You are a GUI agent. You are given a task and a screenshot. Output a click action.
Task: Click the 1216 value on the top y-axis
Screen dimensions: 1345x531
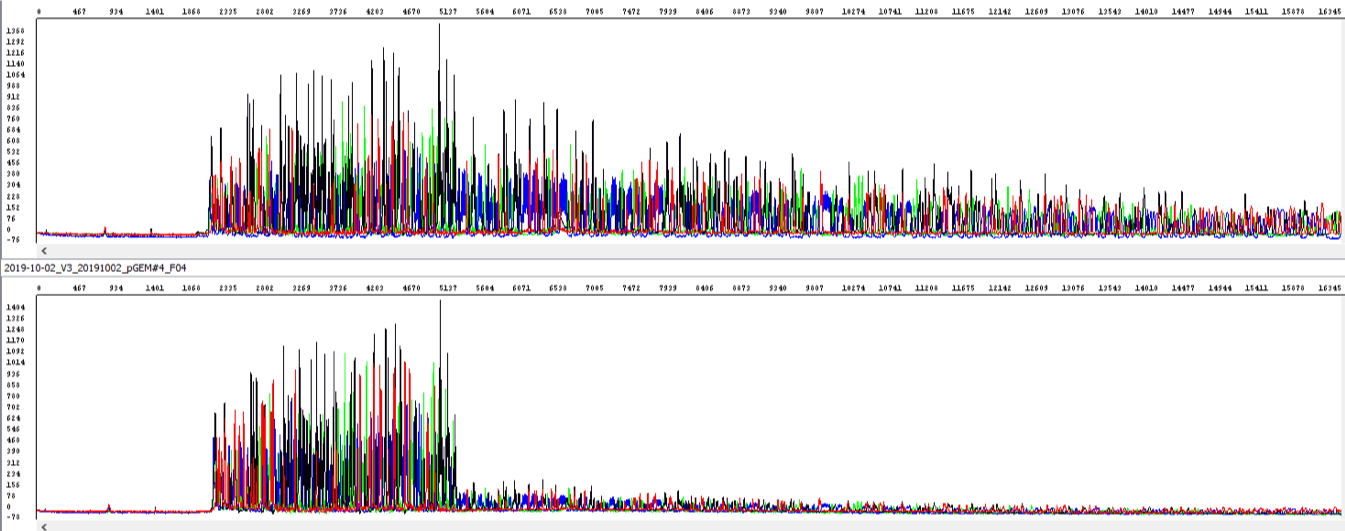click(14, 53)
